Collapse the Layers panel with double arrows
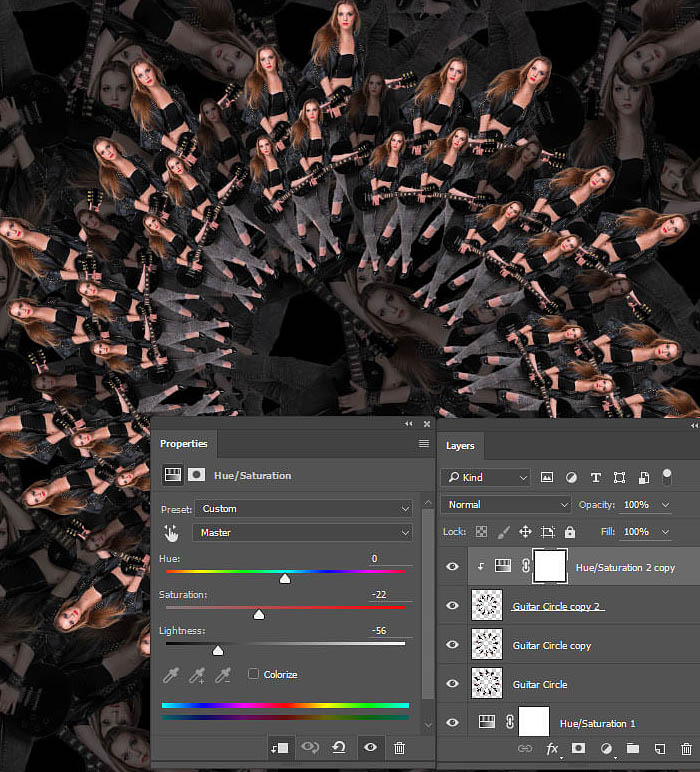 point(694,426)
